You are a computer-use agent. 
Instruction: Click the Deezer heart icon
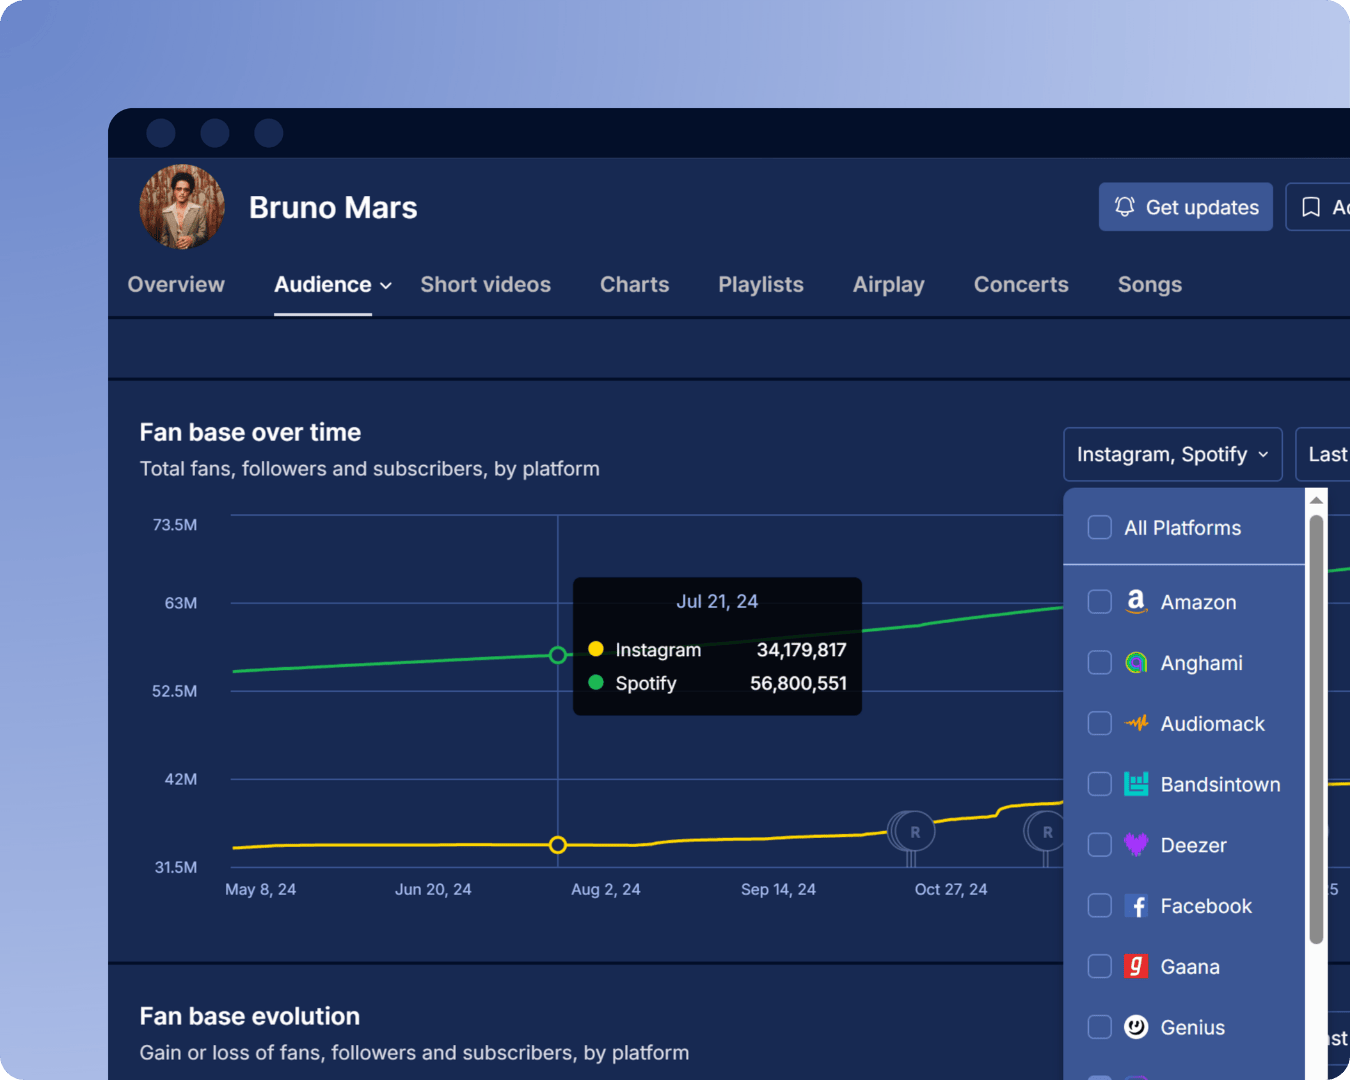(1136, 845)
